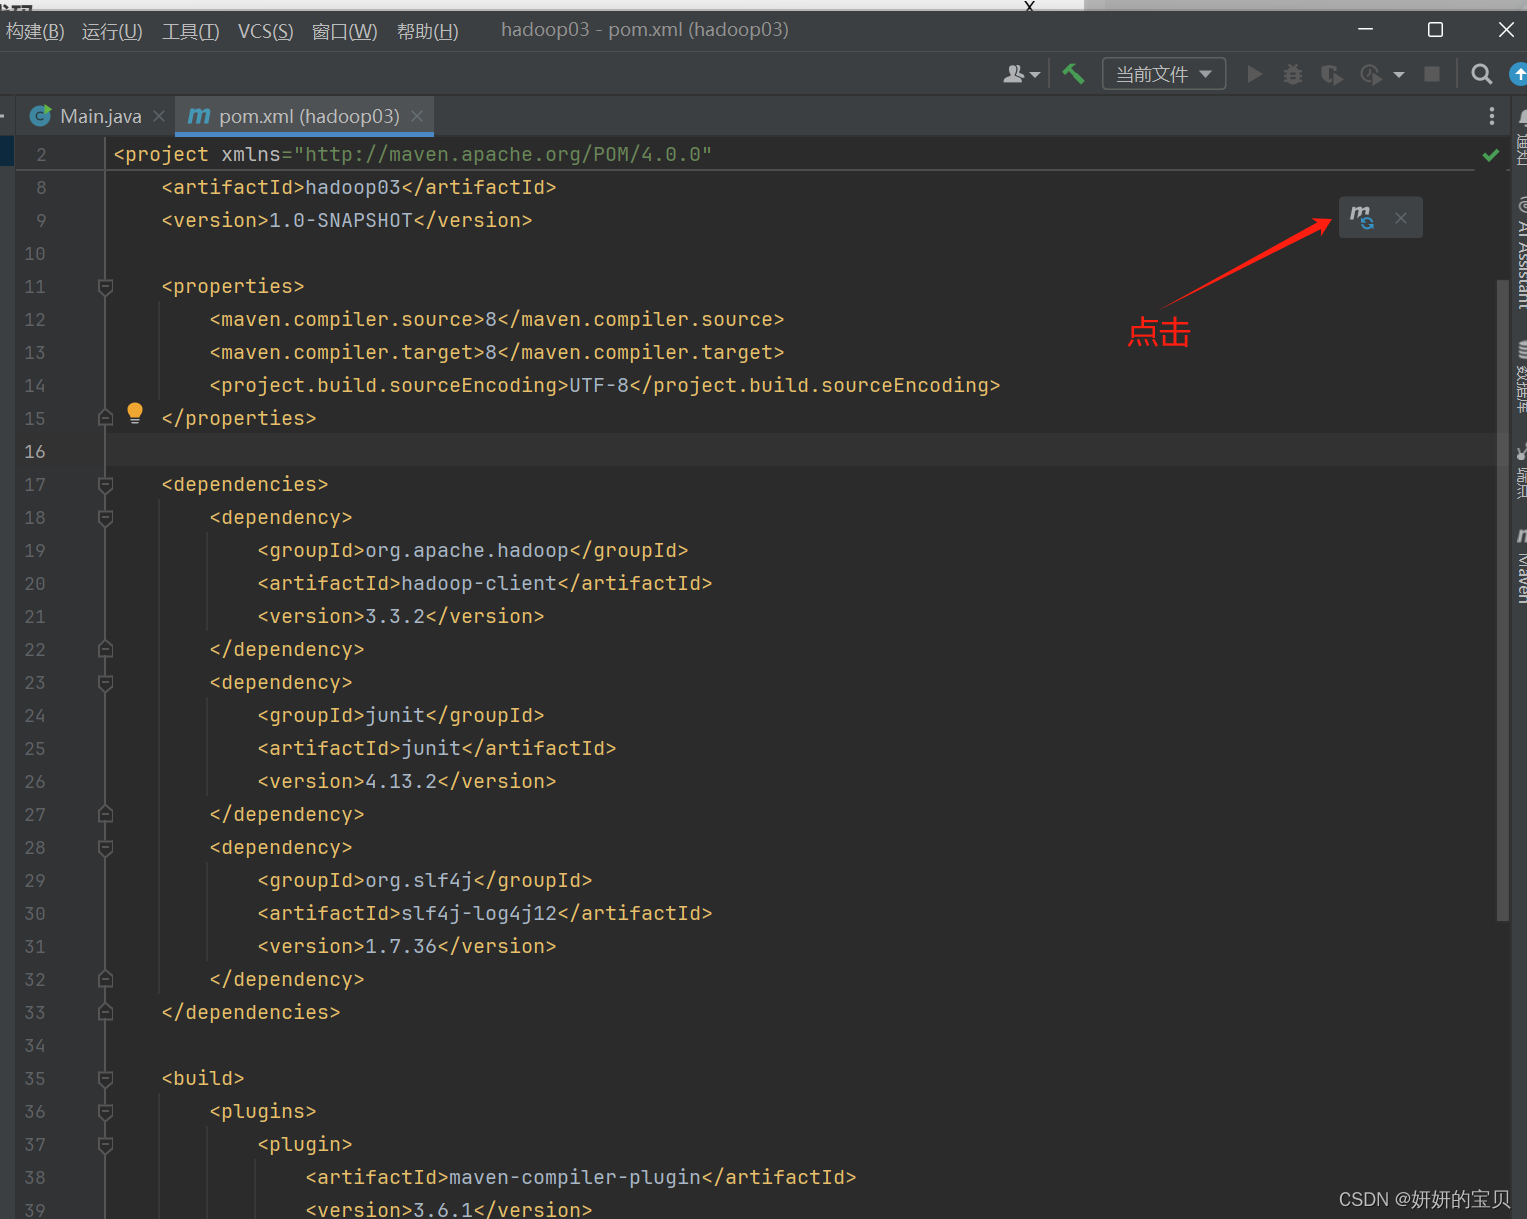Viewport: 1527px width, 1219px height.
Task: Collapse the properties block fold marker
Action: click(x=105, y=287)
